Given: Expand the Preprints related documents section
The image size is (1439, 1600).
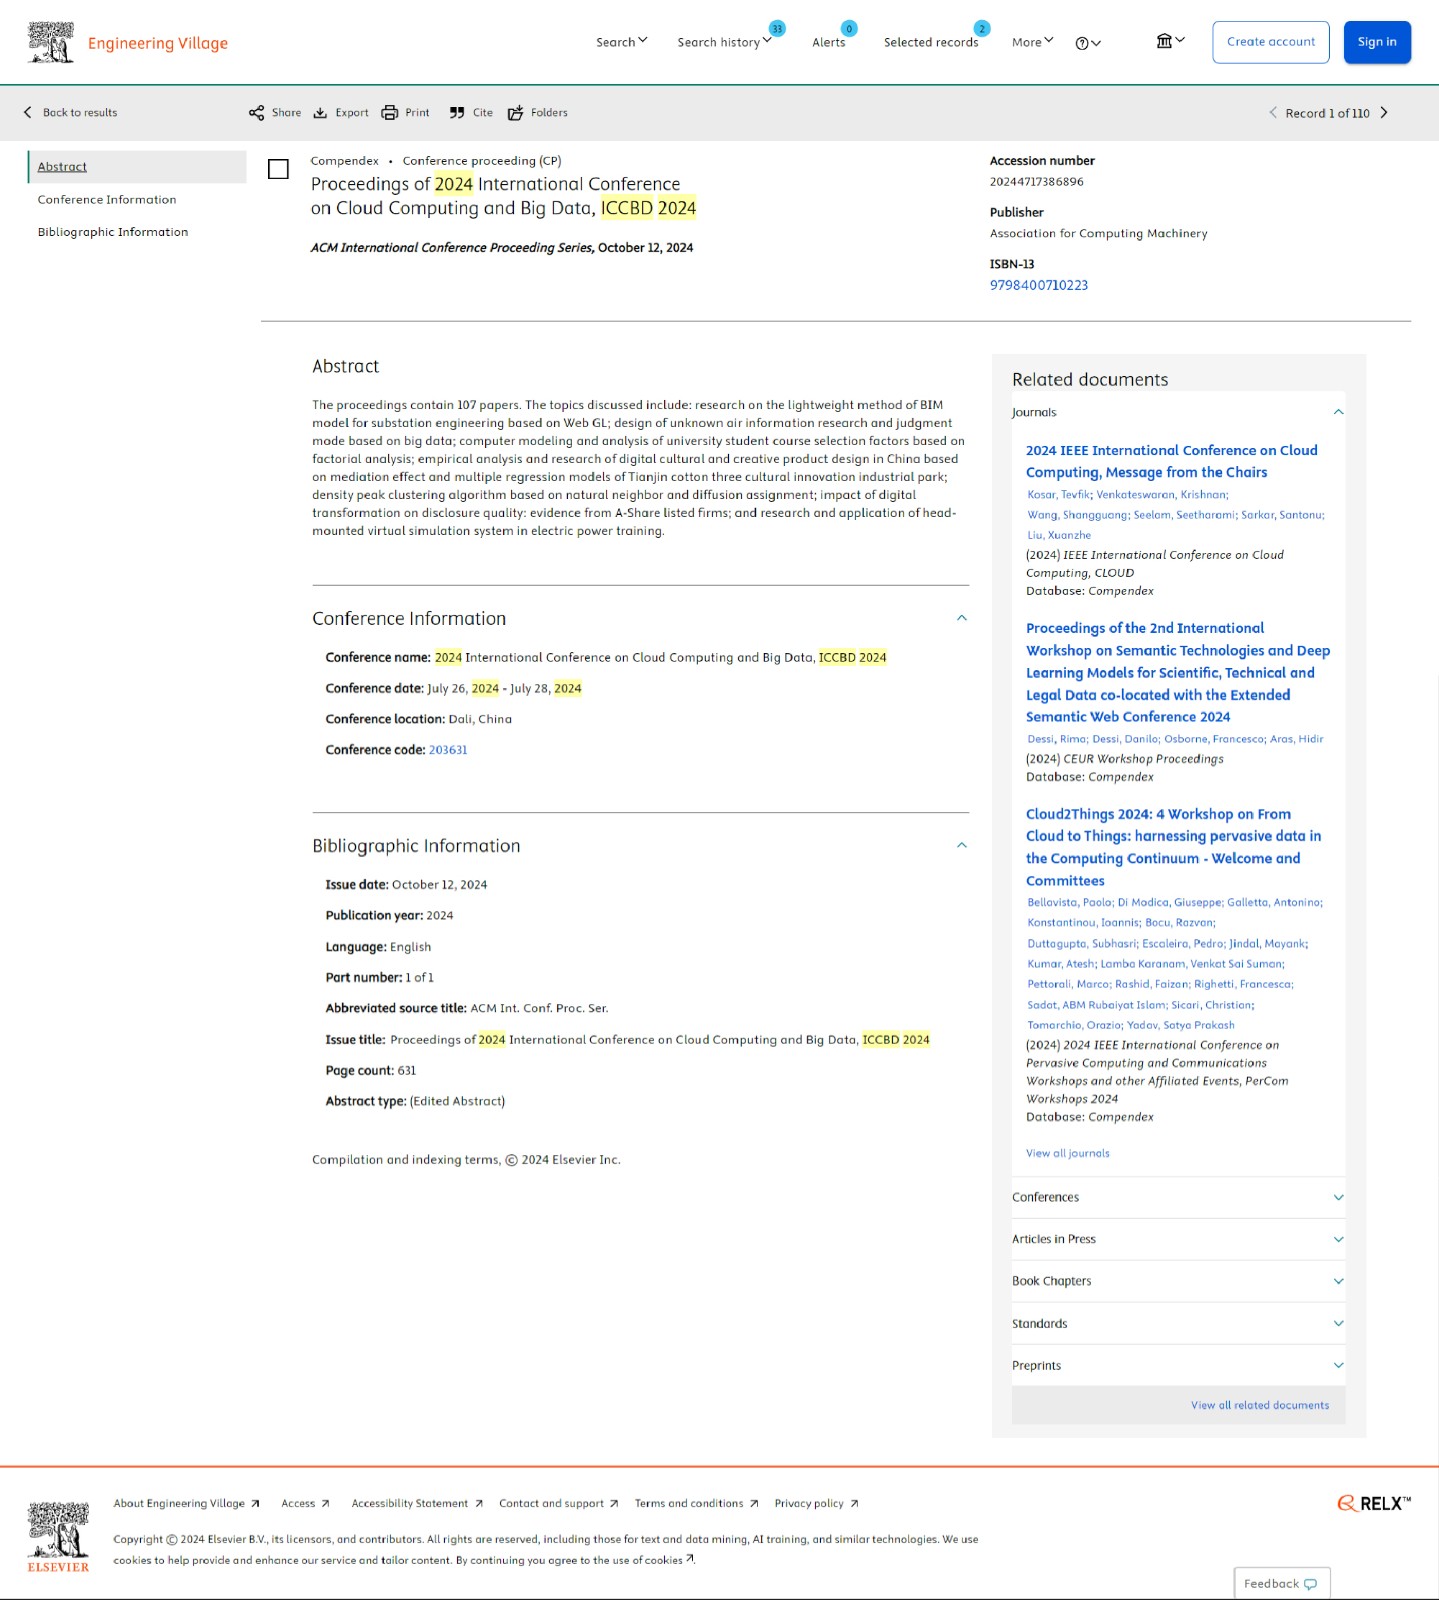Looking at the screenshot, I should pyautogui.click(x=1338, y=1365).
